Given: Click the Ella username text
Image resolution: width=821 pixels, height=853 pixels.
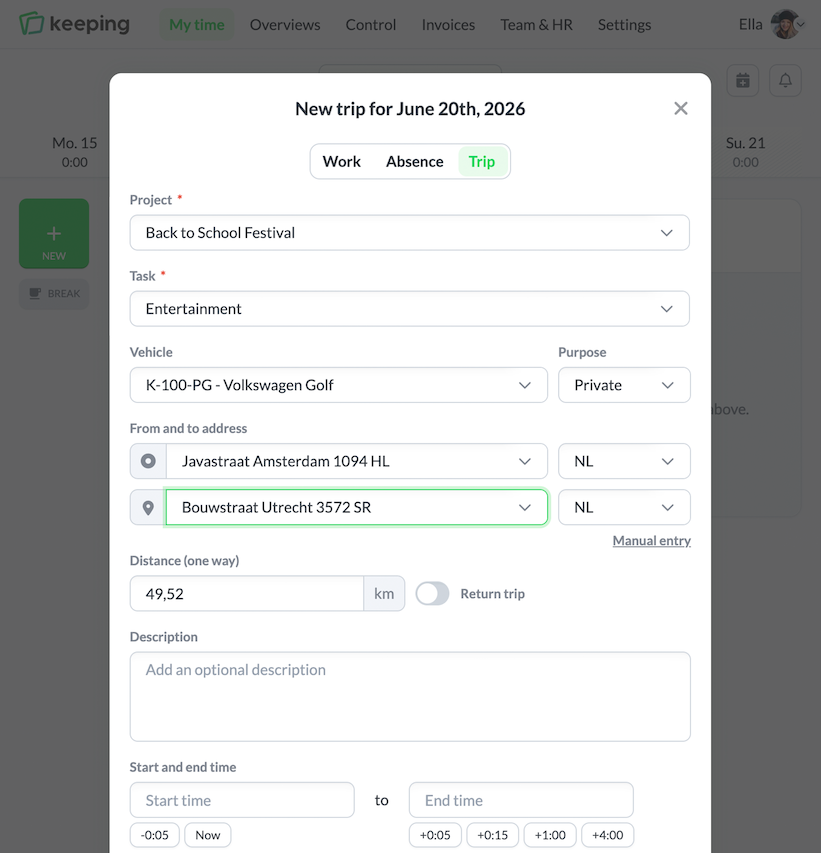Looking at the screenshot, I should pos(750,24).
